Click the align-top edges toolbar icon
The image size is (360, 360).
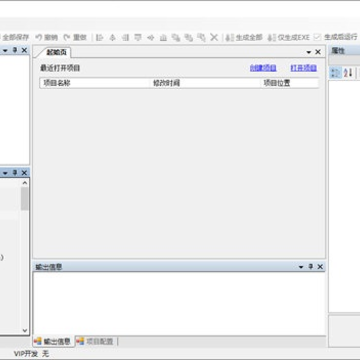point(138,38)
